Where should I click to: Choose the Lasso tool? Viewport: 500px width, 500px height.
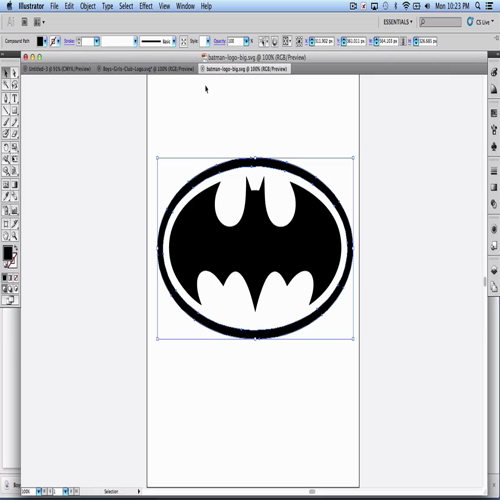14,85
